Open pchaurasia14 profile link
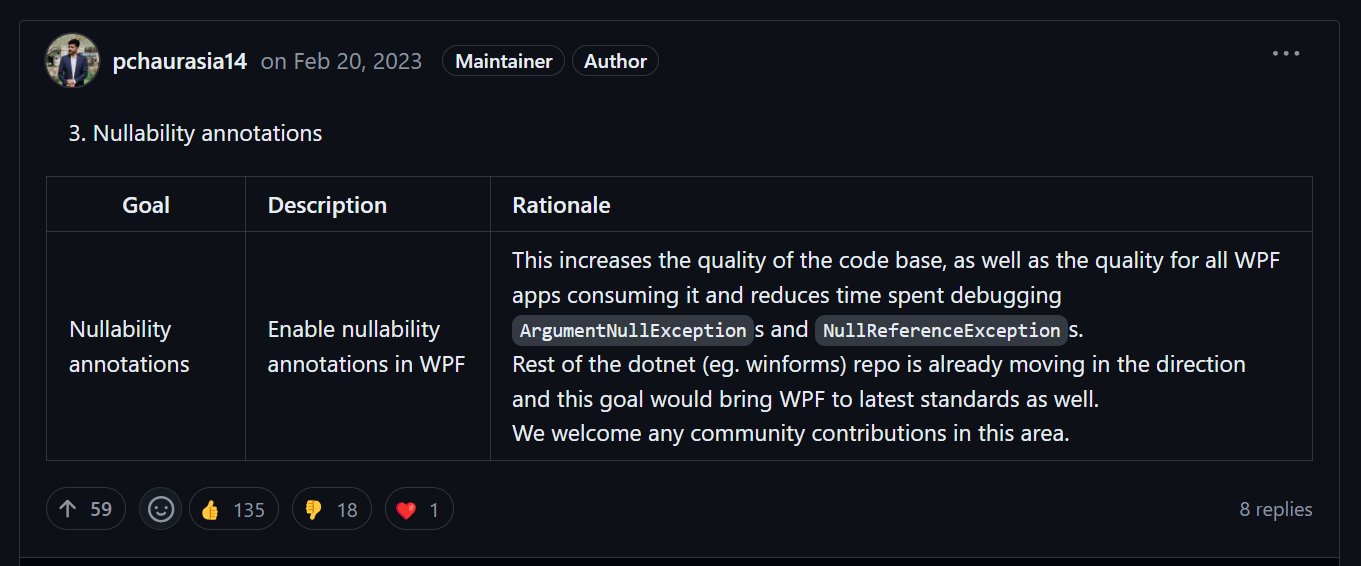 click(180, 61)
